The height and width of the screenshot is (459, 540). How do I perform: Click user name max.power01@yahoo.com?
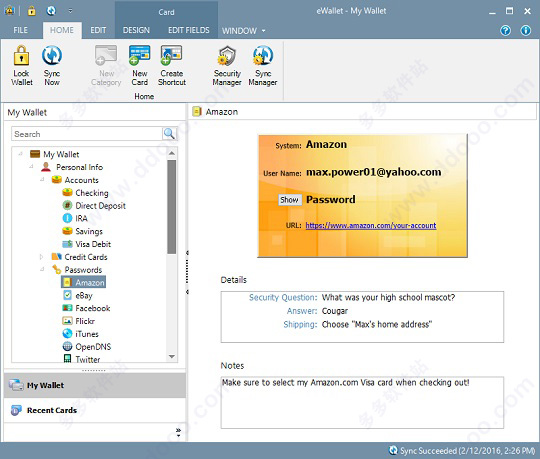(374, 172)
